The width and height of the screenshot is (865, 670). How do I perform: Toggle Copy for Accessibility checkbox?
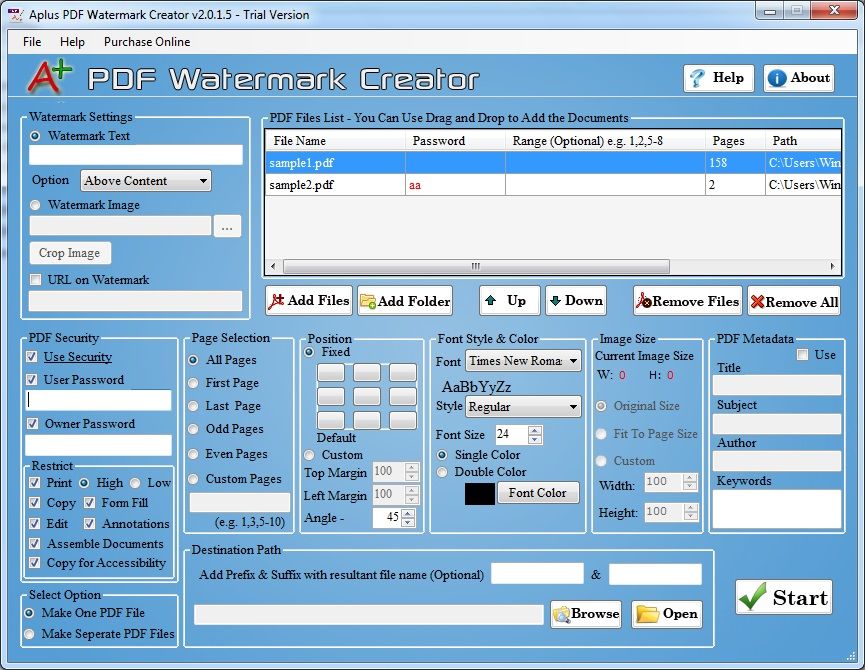coord(34,562)
